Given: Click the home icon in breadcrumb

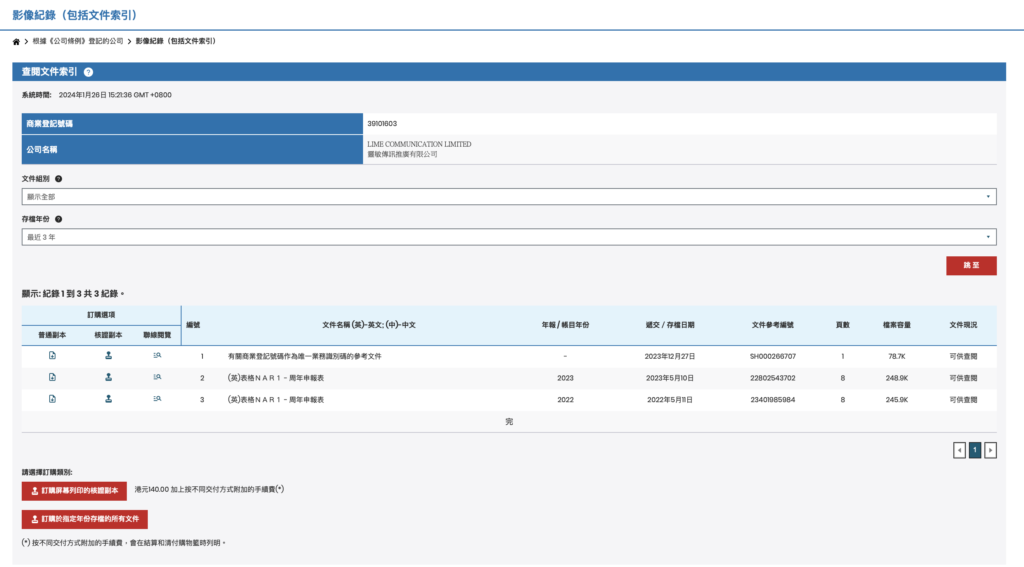Looking at the screenshot, I should [x=16, y=41].
